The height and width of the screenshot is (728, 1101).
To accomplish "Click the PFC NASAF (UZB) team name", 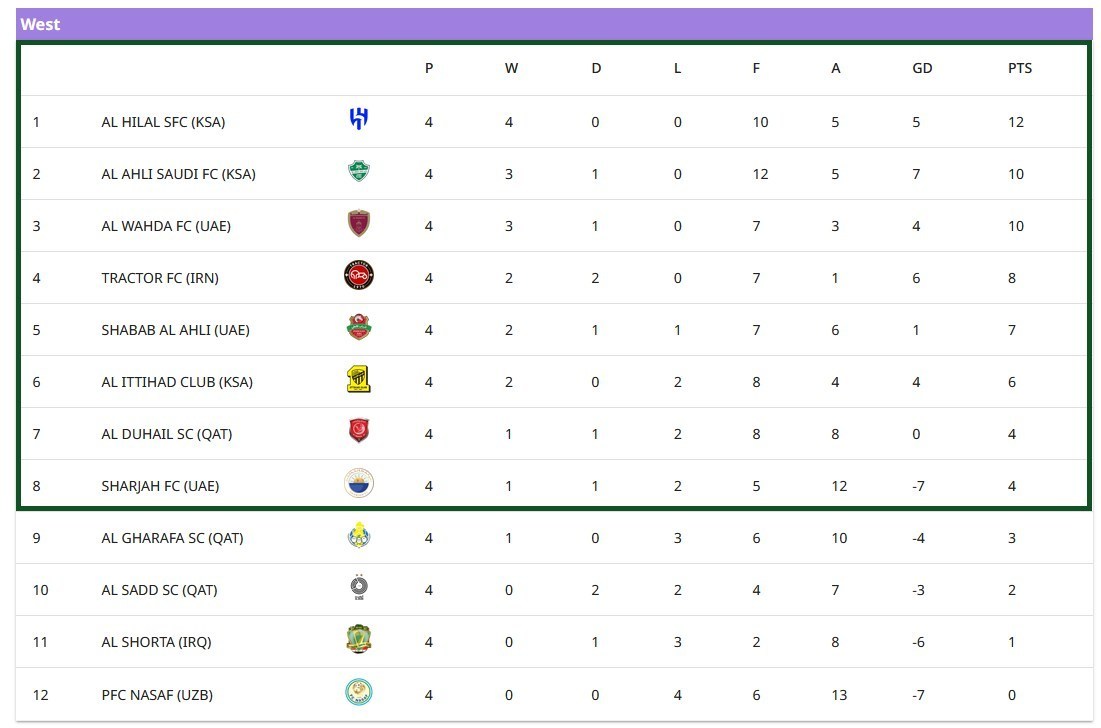I will point(157,694).
